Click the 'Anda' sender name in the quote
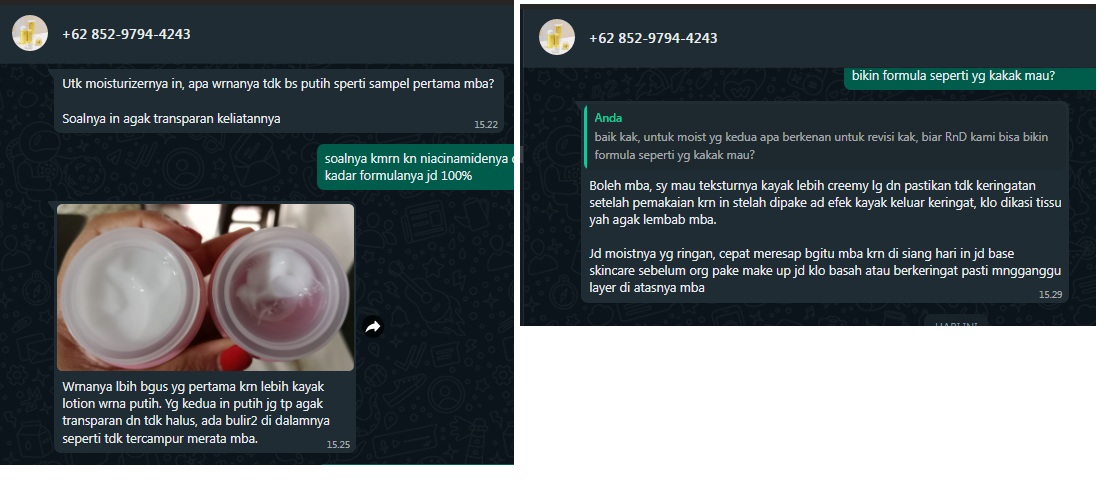 [609, 118]
